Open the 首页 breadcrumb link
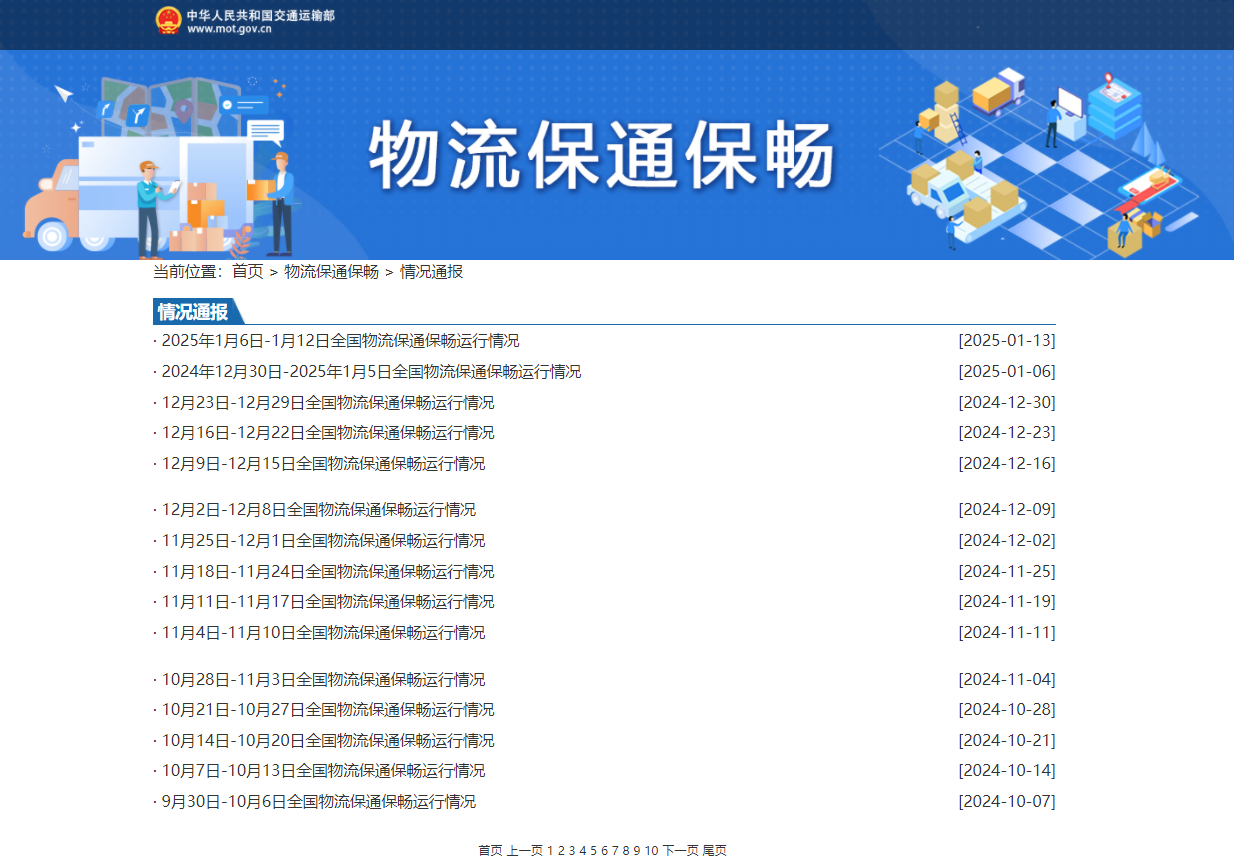The height and width of the screenshot is (867, 1234). [247, 272]
